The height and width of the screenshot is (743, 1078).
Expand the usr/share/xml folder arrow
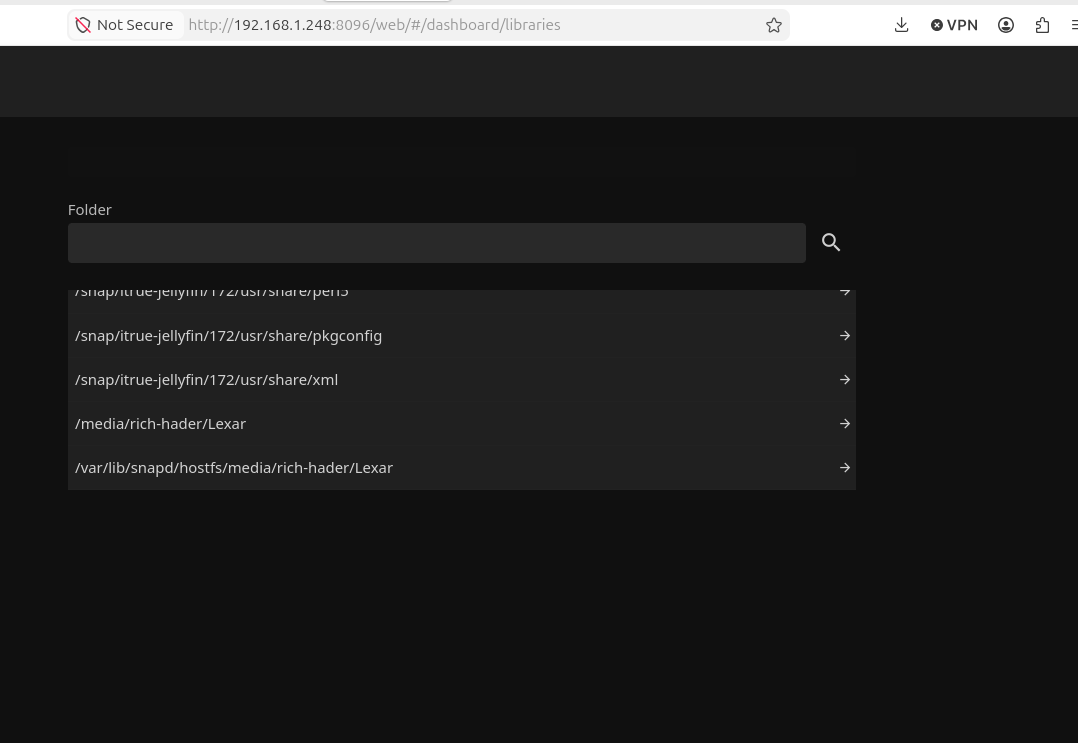pos(844,380)
